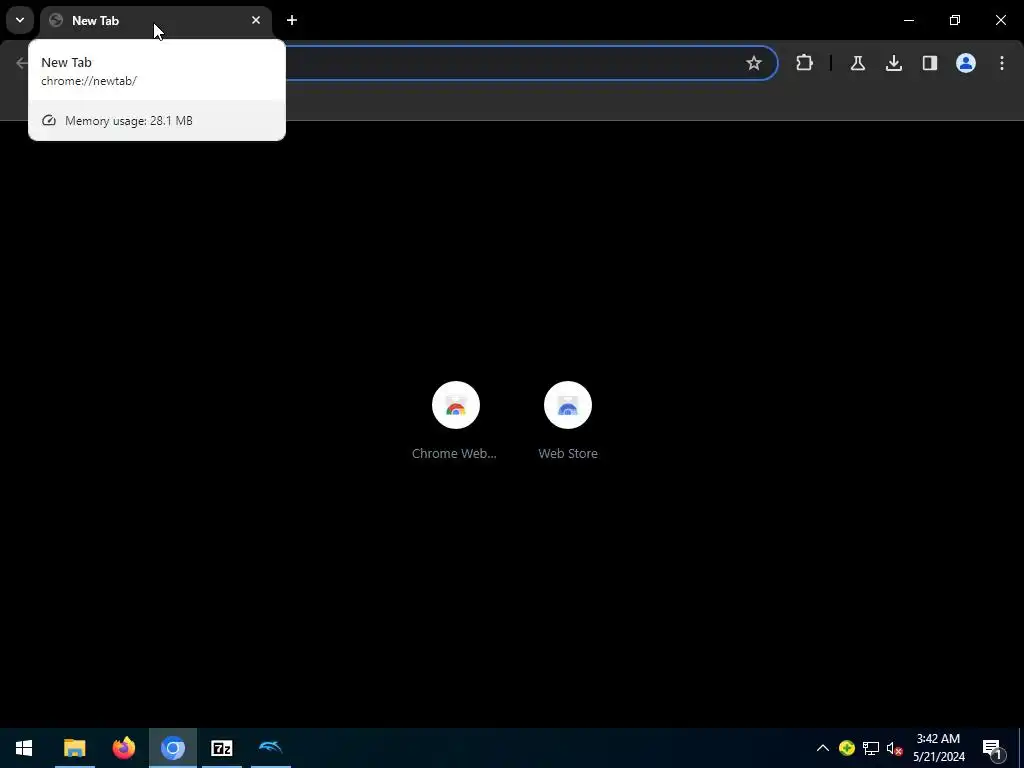Minimize the Chrome window

point(908,20)
